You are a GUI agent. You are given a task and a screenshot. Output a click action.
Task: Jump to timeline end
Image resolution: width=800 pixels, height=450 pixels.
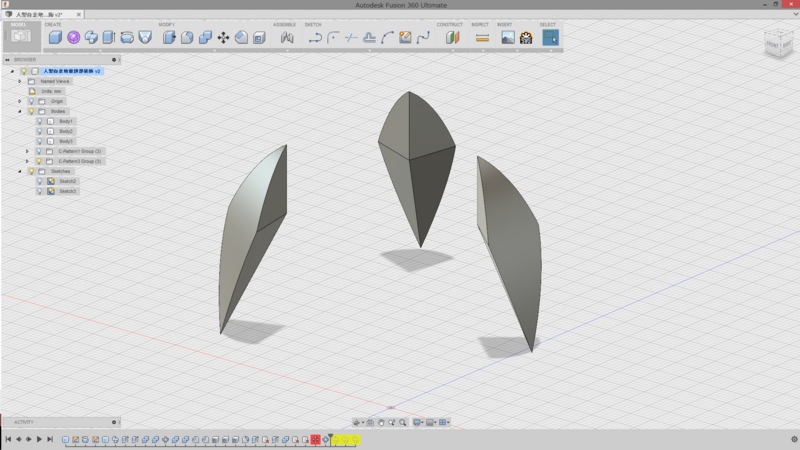pyautogui.click(x=50, y=439)
